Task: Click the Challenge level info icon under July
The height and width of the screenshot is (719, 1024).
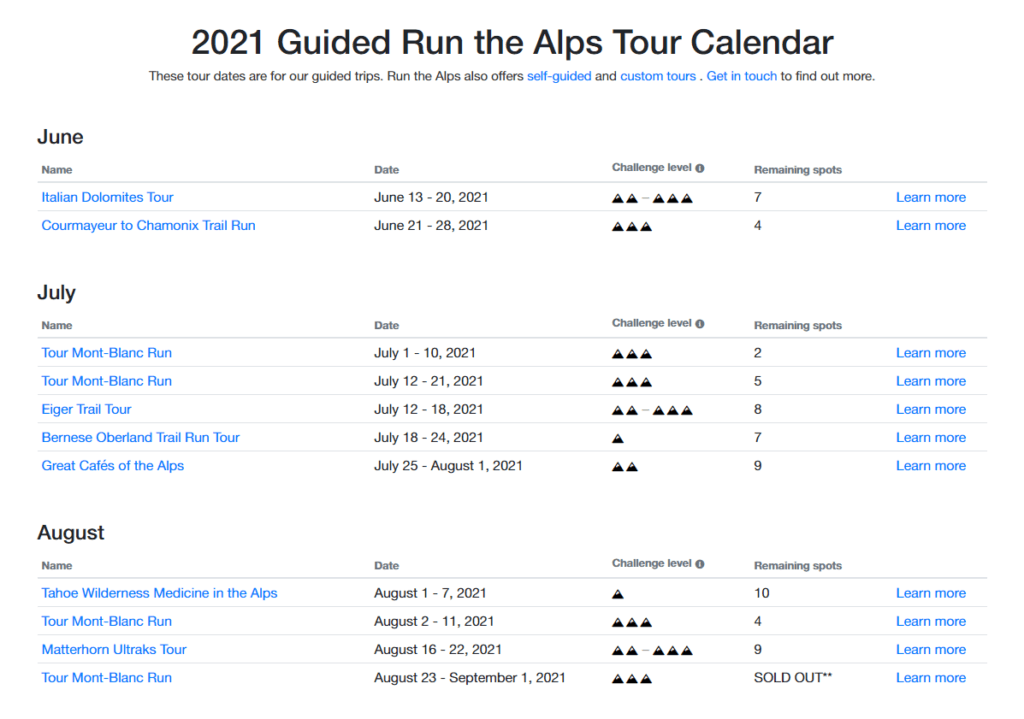Action: (700, 324)
